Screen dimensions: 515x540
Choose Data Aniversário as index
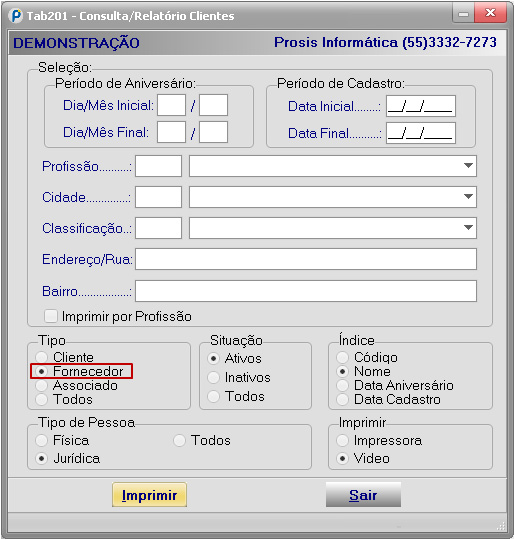(342, 385)
